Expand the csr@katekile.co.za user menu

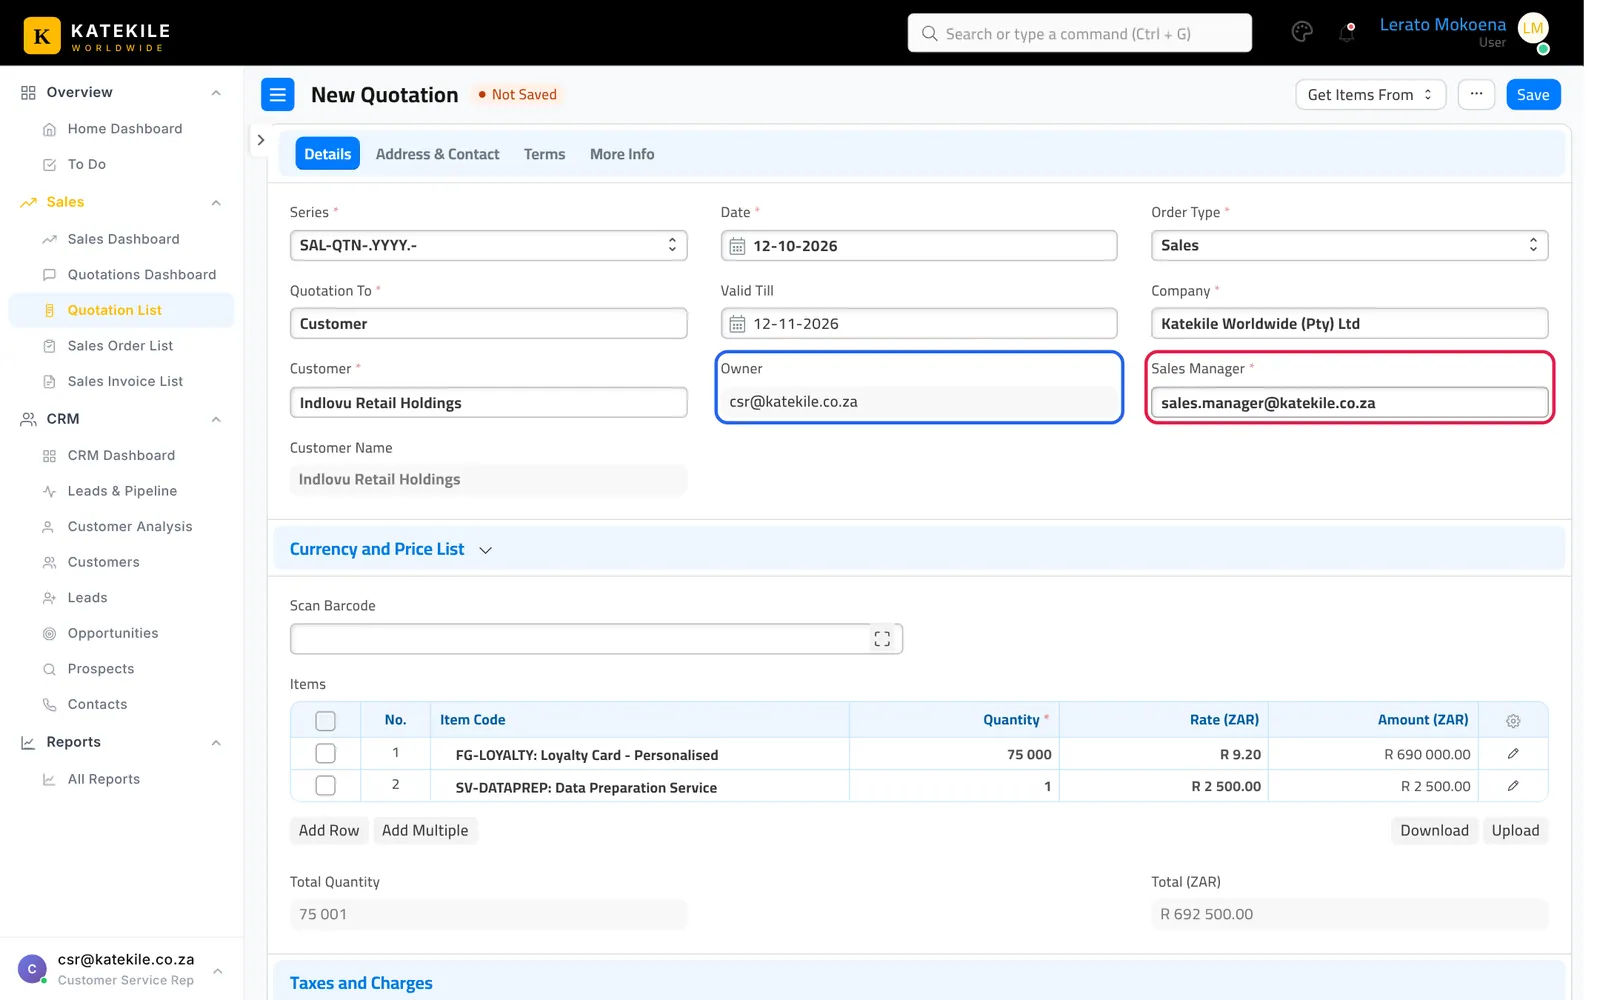click(x=217, y=971)
